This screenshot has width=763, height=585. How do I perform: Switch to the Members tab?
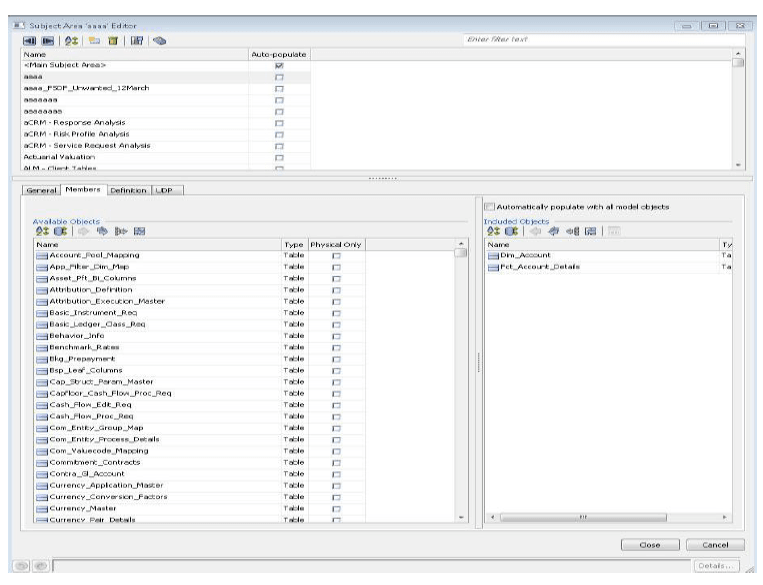tap(83, 189)
